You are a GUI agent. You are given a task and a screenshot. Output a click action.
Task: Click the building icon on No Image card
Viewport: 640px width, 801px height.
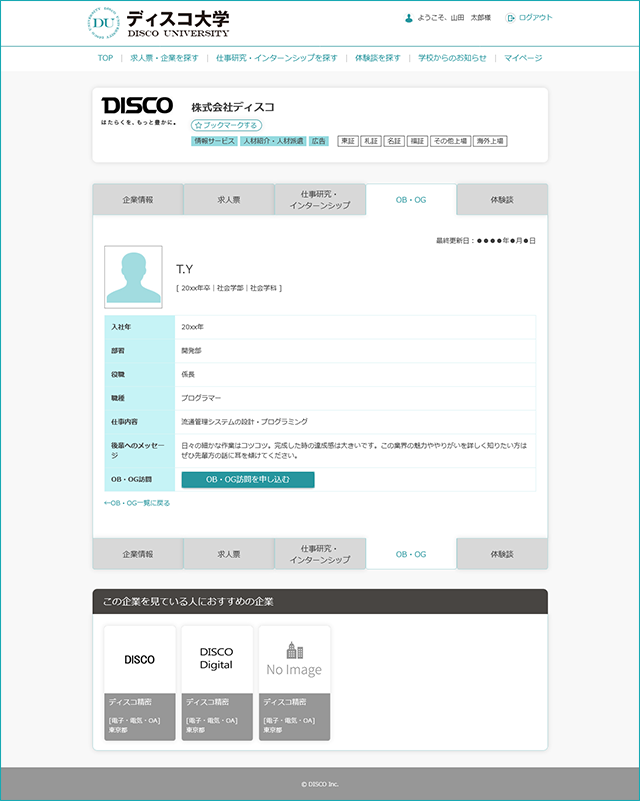pos(295,650)
